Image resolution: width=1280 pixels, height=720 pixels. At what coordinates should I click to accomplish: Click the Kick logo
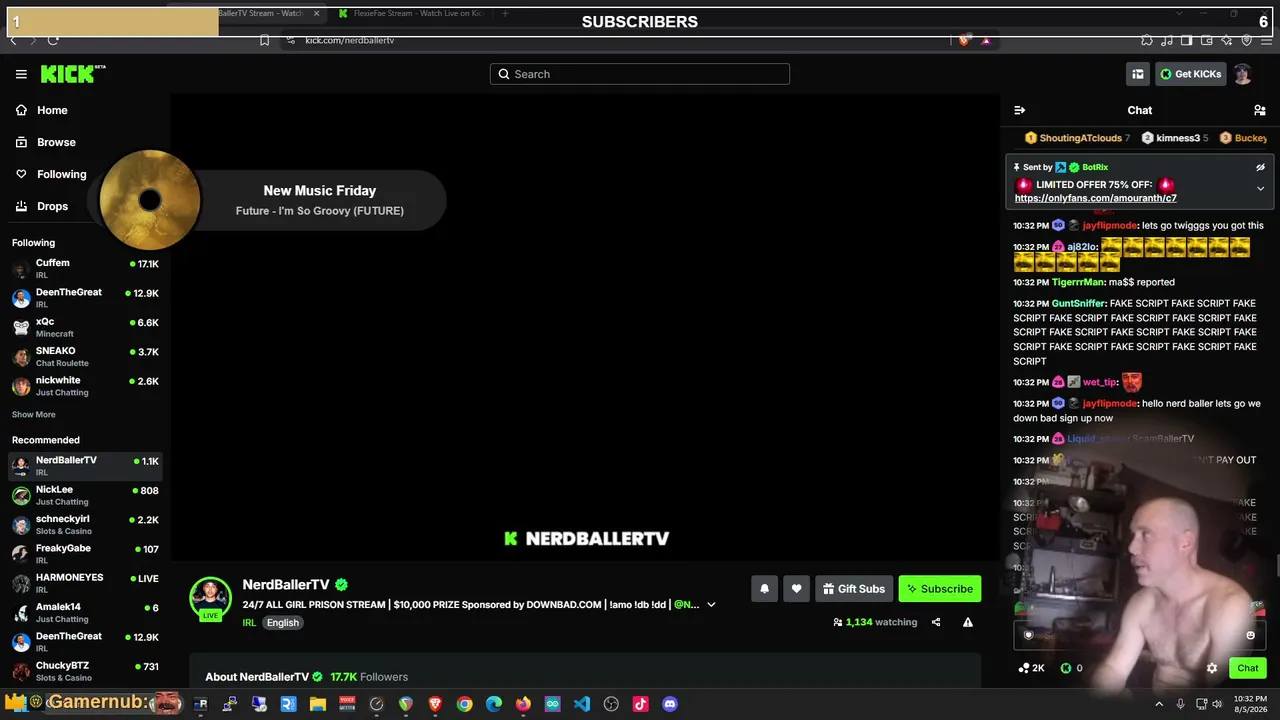click(x=73, y=74)
